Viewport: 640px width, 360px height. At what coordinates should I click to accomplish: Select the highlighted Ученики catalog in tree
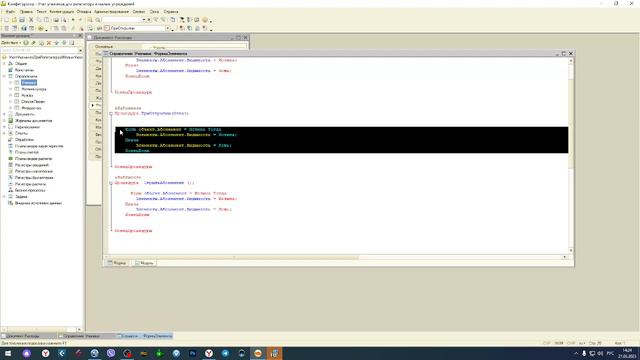(29, 82)
